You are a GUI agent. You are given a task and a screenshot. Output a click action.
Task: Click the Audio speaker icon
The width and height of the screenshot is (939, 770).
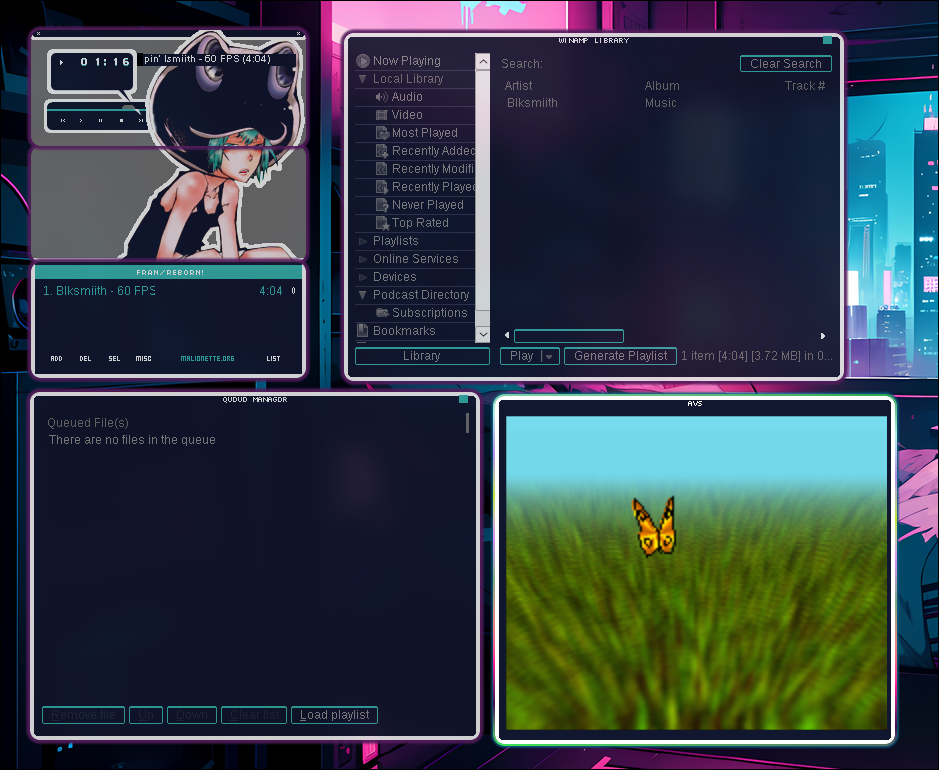tap(381, 97)
